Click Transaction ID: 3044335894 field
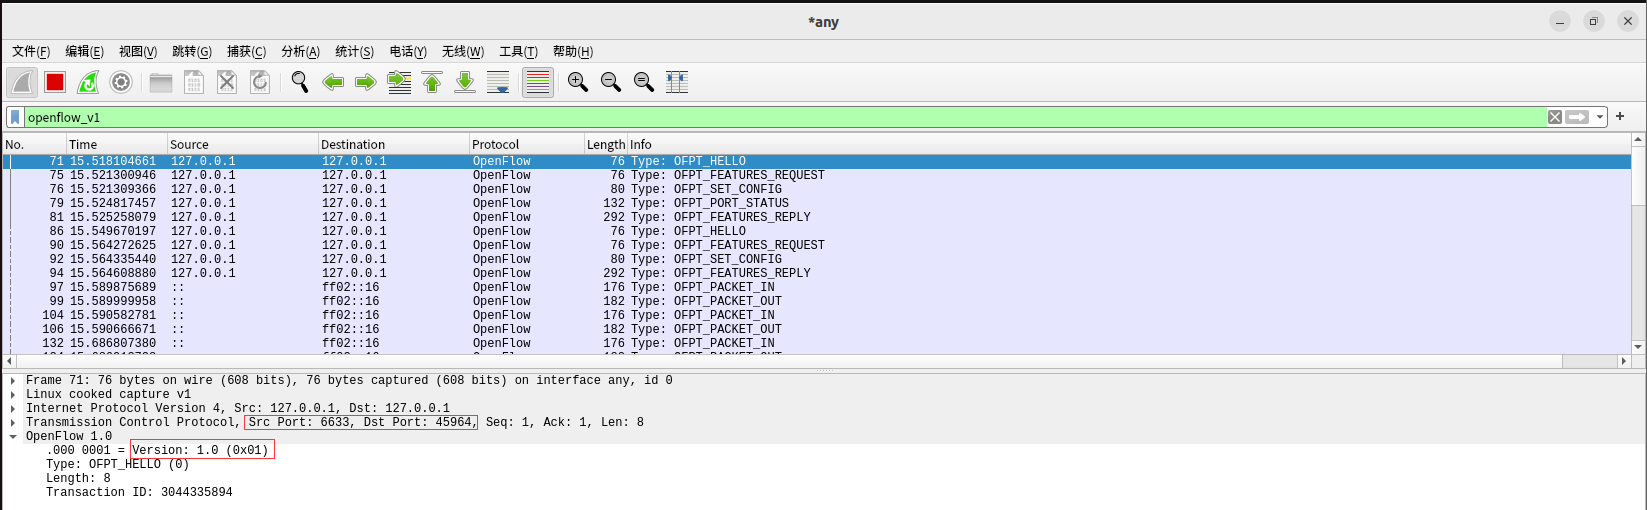Image resolution: width=1647 pixels, height=510 pixels. point(139,492)
